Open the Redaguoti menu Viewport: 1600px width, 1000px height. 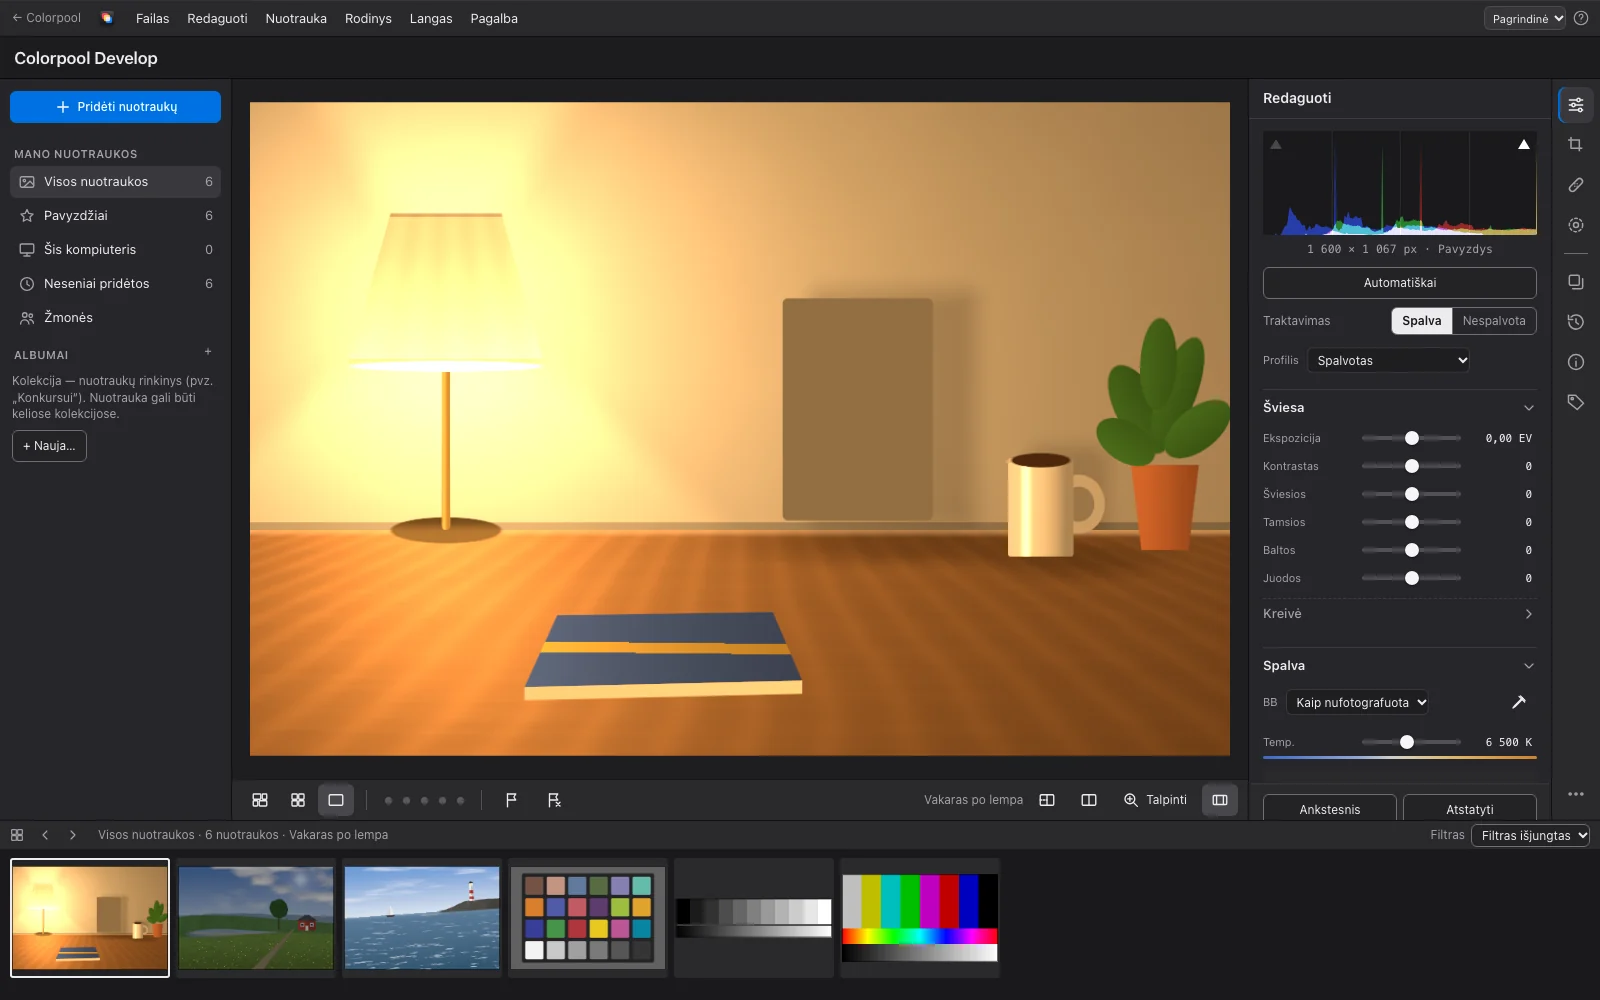click(217, 18)
